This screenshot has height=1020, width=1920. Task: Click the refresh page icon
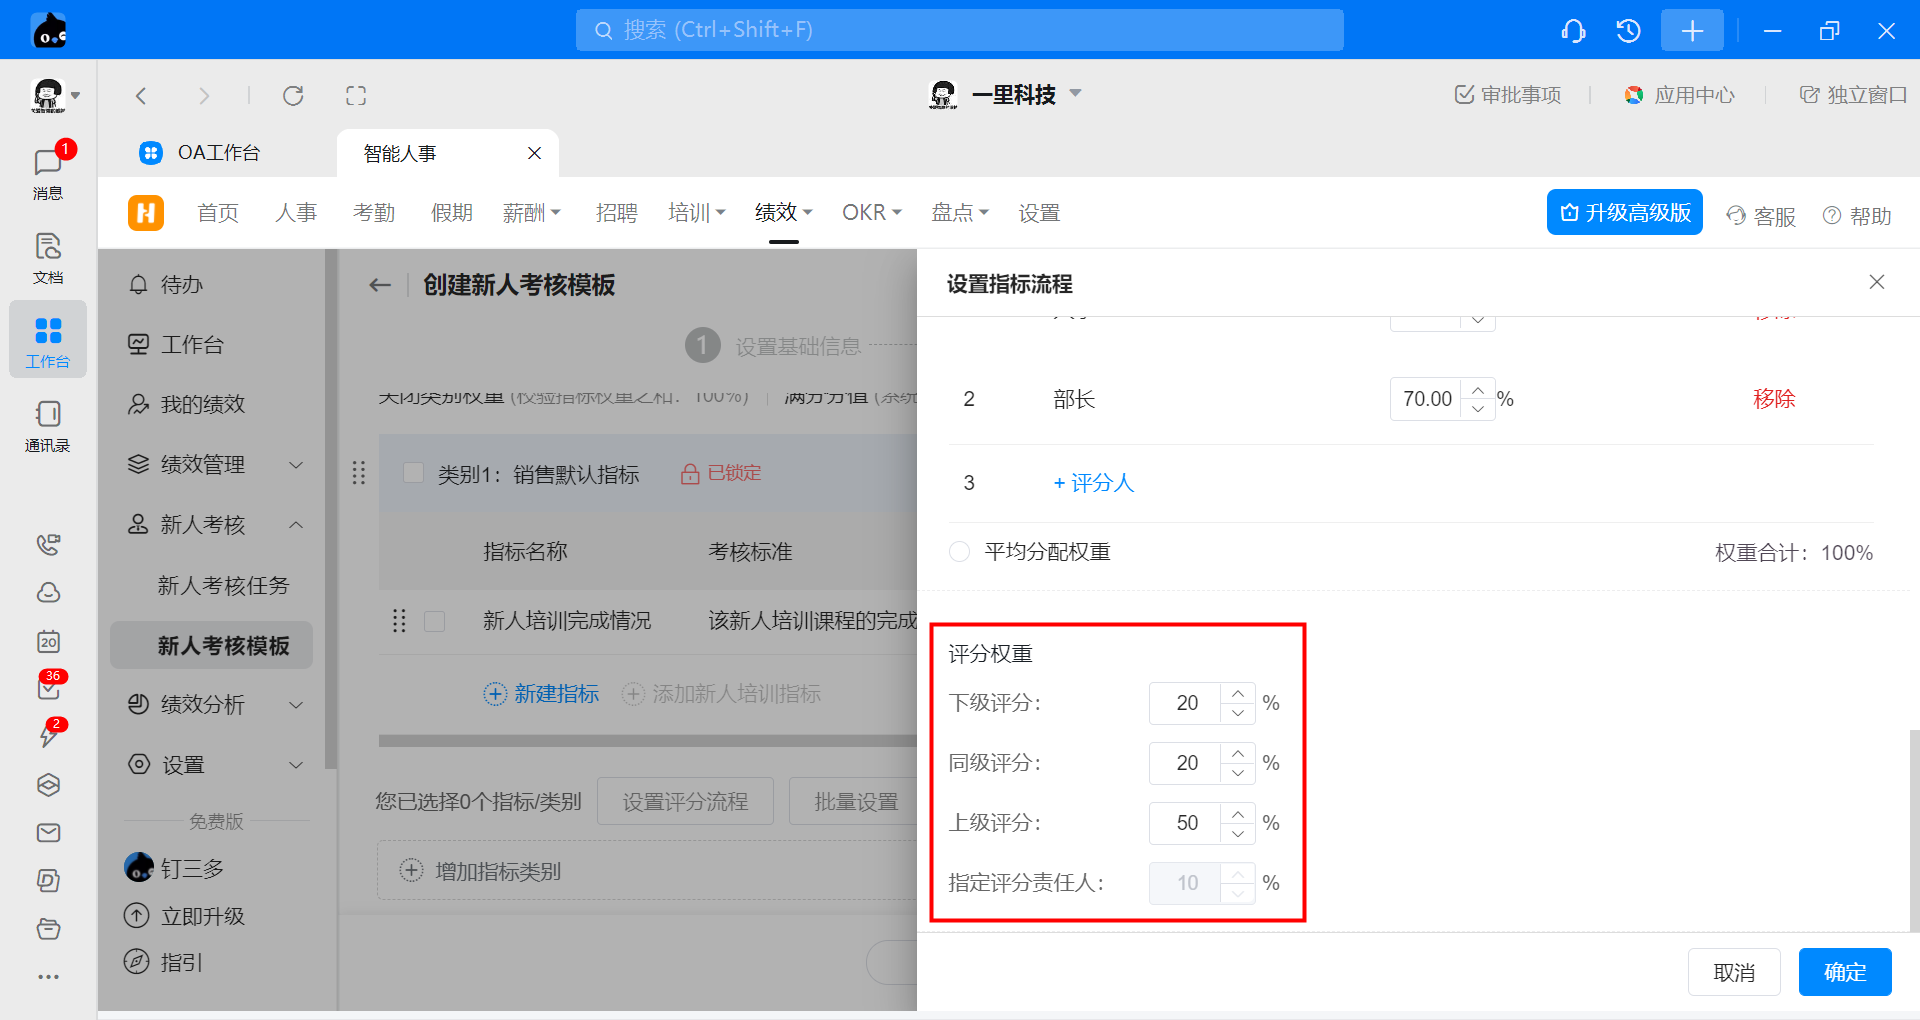click(293, 96)
